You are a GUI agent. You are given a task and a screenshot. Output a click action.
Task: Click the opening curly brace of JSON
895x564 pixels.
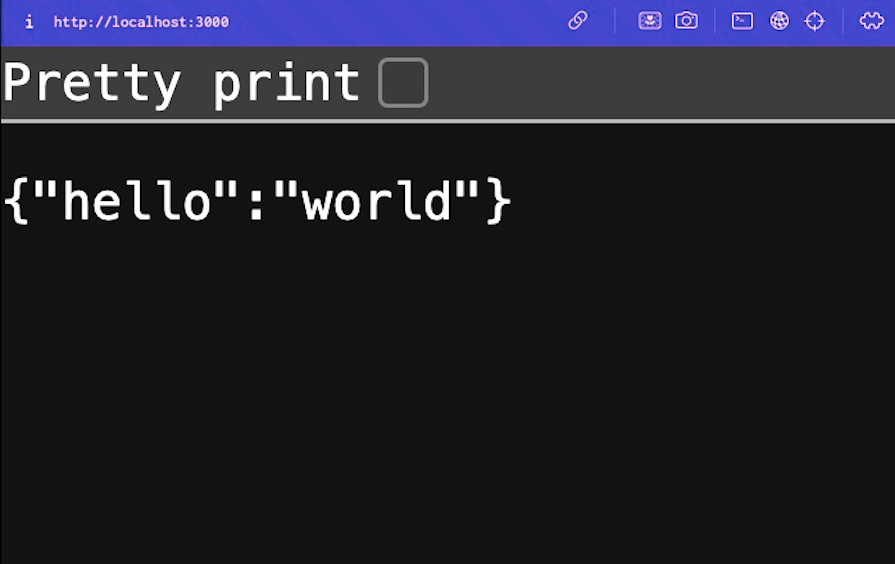click(14, 202)
